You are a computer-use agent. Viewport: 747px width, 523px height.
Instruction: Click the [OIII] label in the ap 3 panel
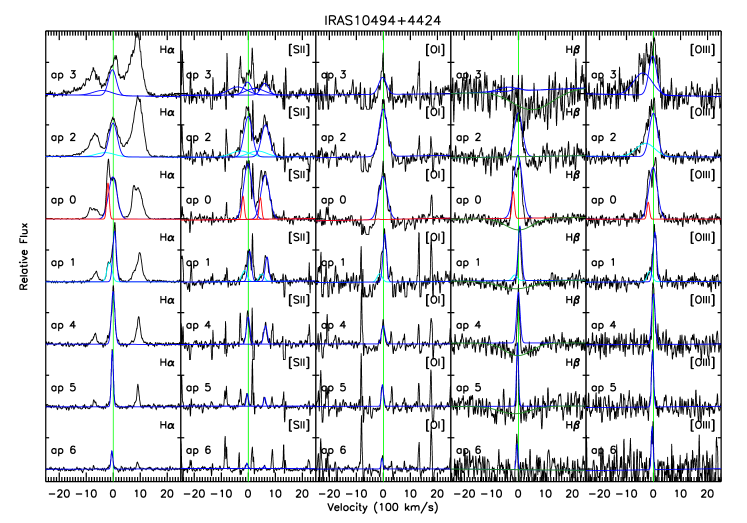[x=703, y=50]
